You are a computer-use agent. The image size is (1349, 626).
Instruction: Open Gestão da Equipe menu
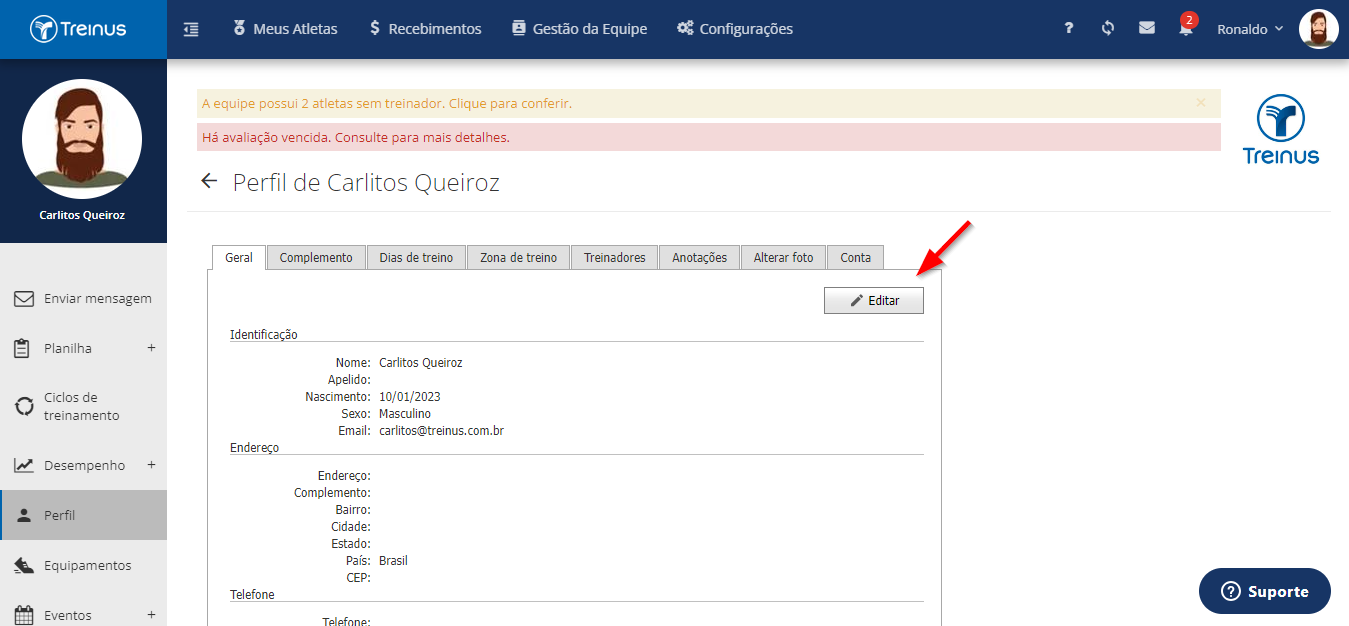coord(579,29)
